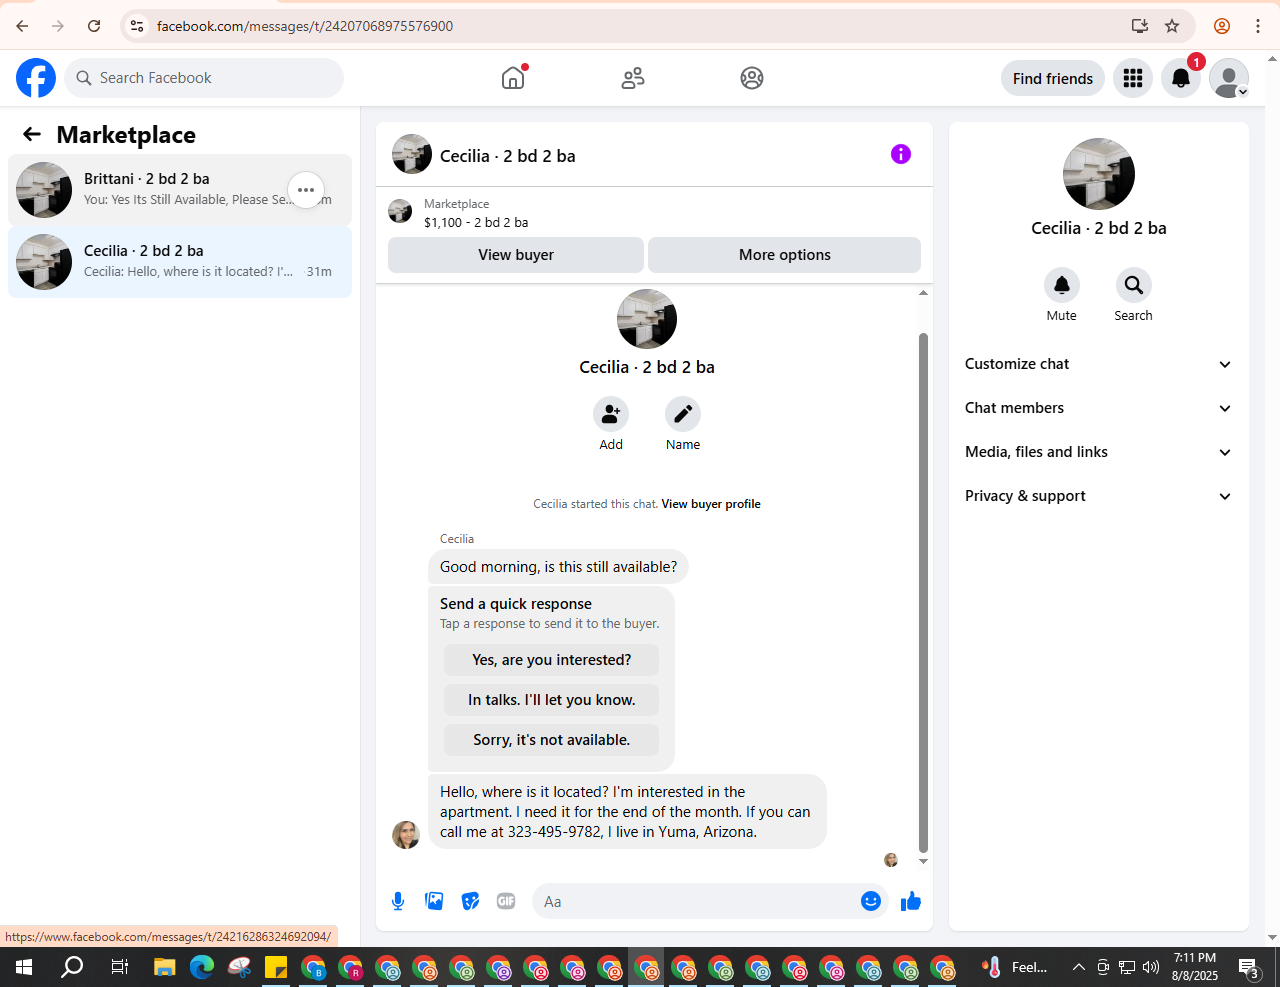Select the Cecilia 2 bd 2 ba conversation
The image size is (1280, 987).
180,262
